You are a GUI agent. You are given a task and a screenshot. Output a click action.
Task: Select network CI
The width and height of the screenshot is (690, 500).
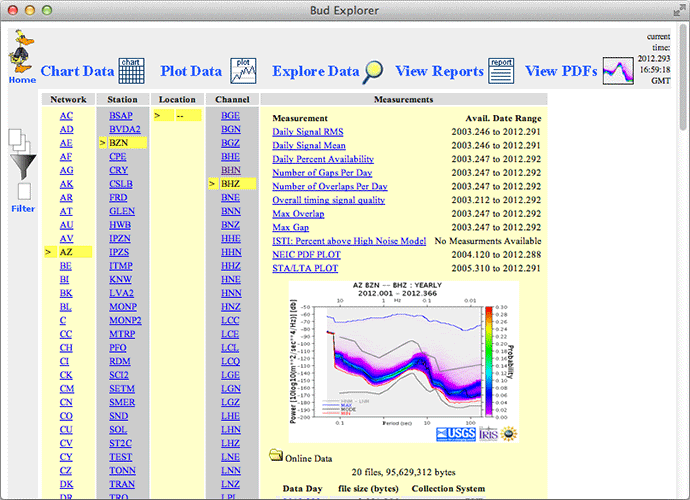pos(64,361)
